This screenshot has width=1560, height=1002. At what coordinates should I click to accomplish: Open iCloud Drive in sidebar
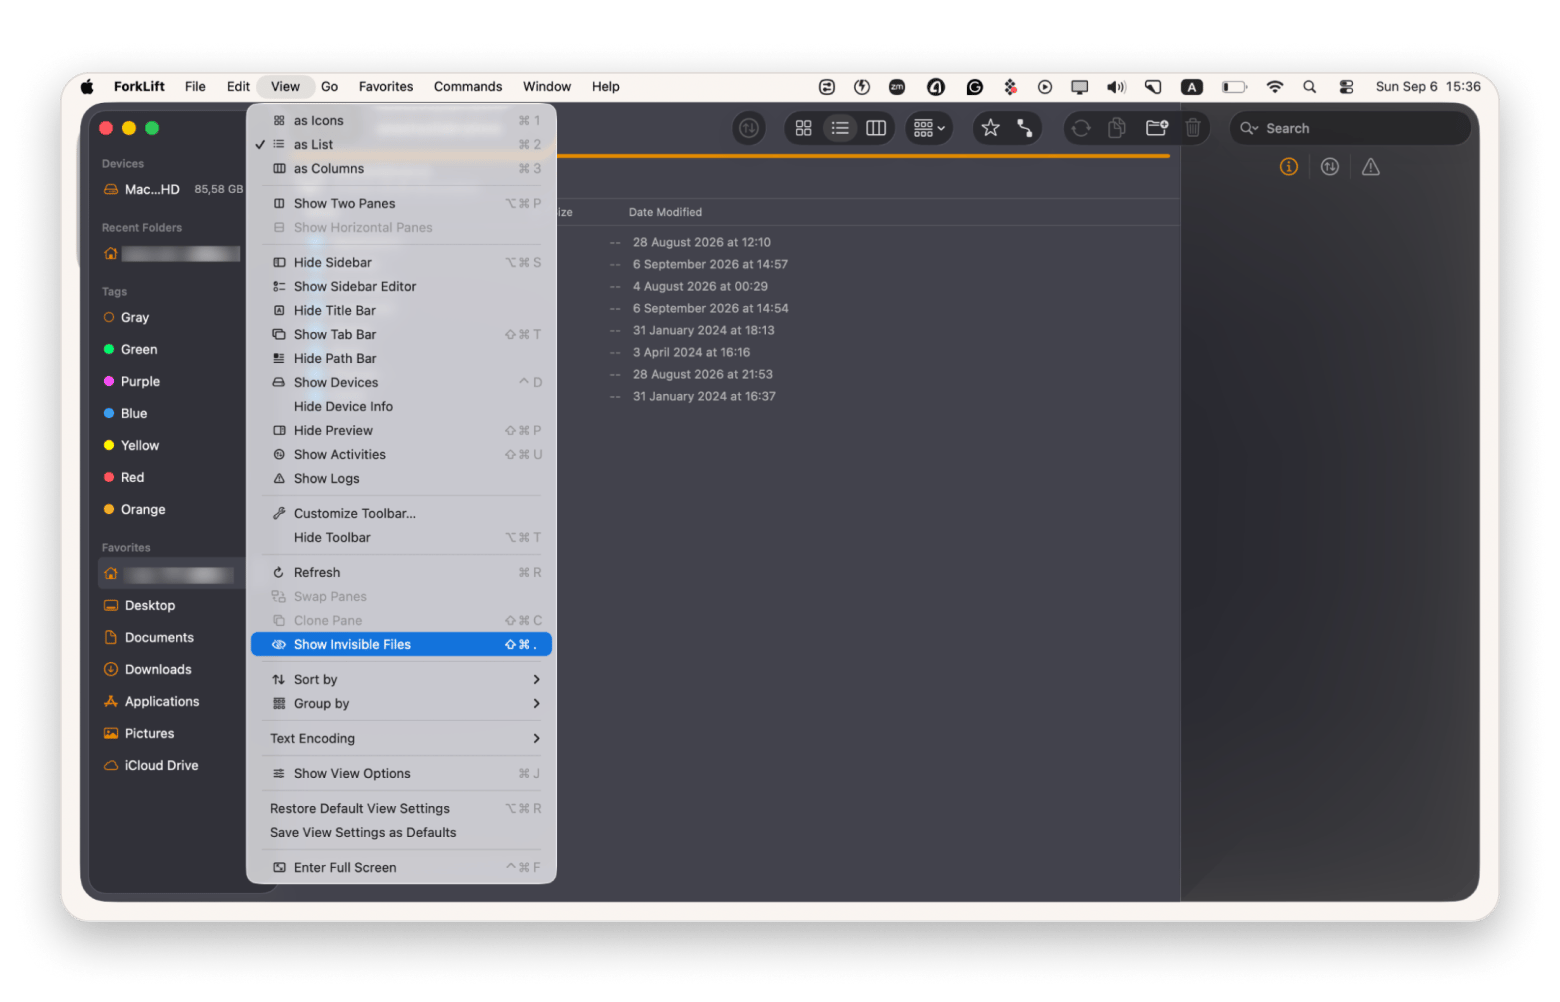[x=161, y=766]
